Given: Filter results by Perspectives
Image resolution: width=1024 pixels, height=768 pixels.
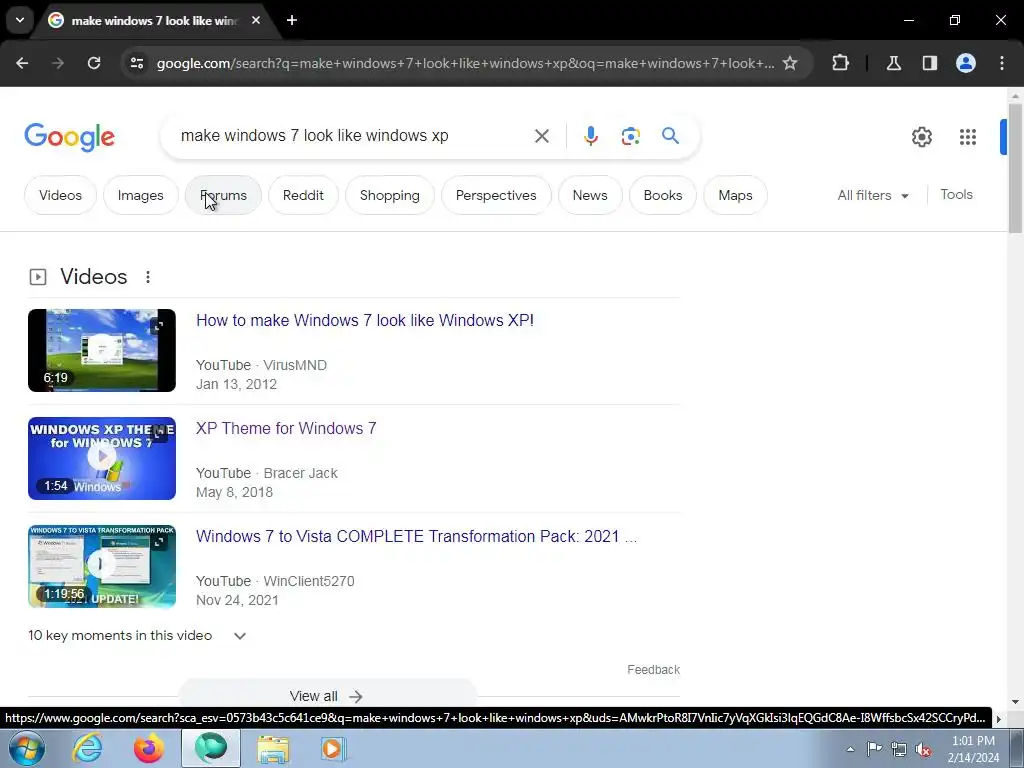Looking at the screenshot, I should coord(496,195).
